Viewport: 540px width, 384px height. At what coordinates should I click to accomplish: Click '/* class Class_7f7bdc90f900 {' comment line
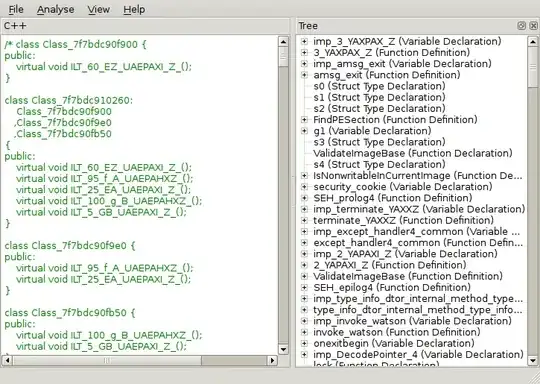point(75,44)
